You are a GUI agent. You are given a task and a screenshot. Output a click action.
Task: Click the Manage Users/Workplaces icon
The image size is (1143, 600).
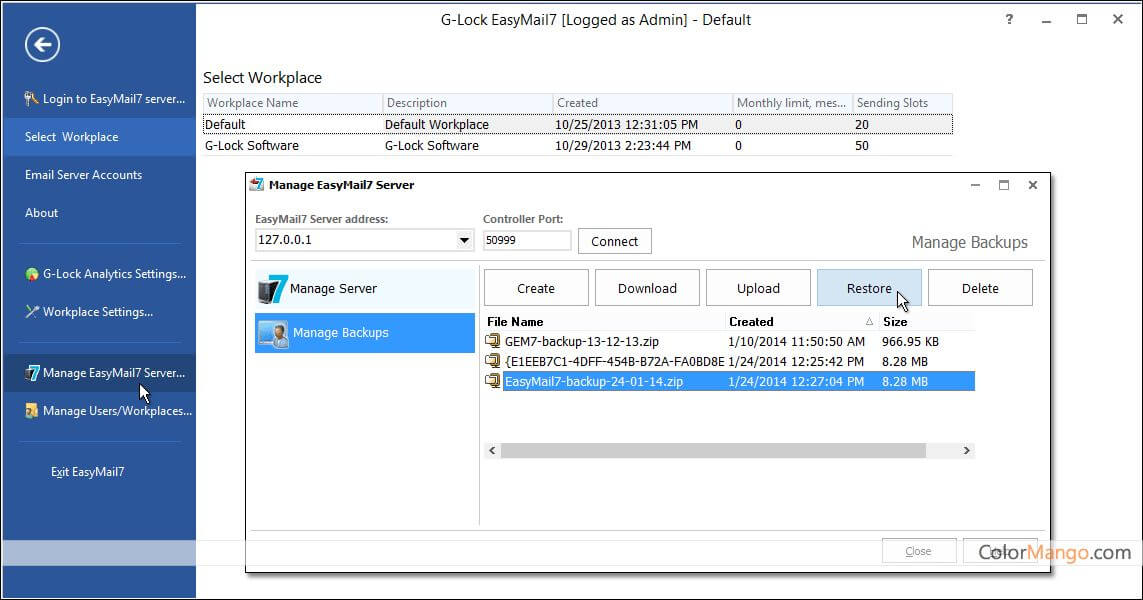(31, 411)
